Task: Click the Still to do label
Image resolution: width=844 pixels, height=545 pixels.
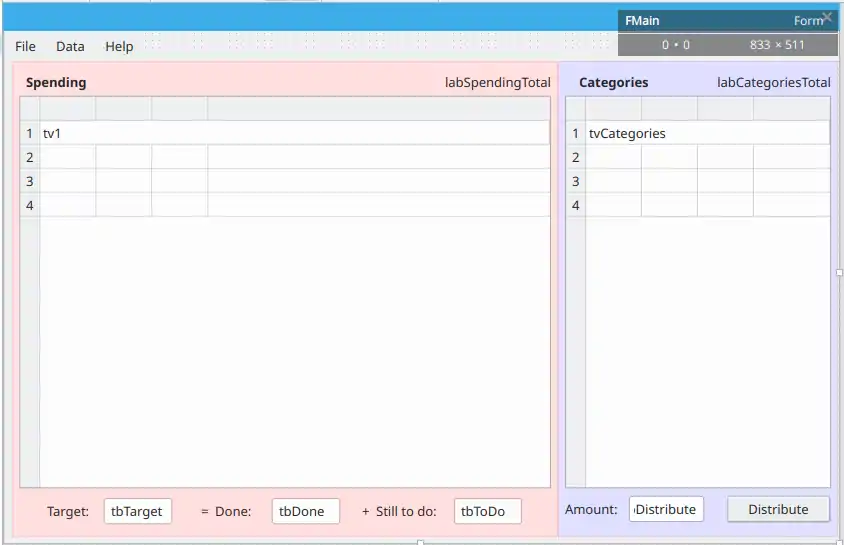Action: 405,511
